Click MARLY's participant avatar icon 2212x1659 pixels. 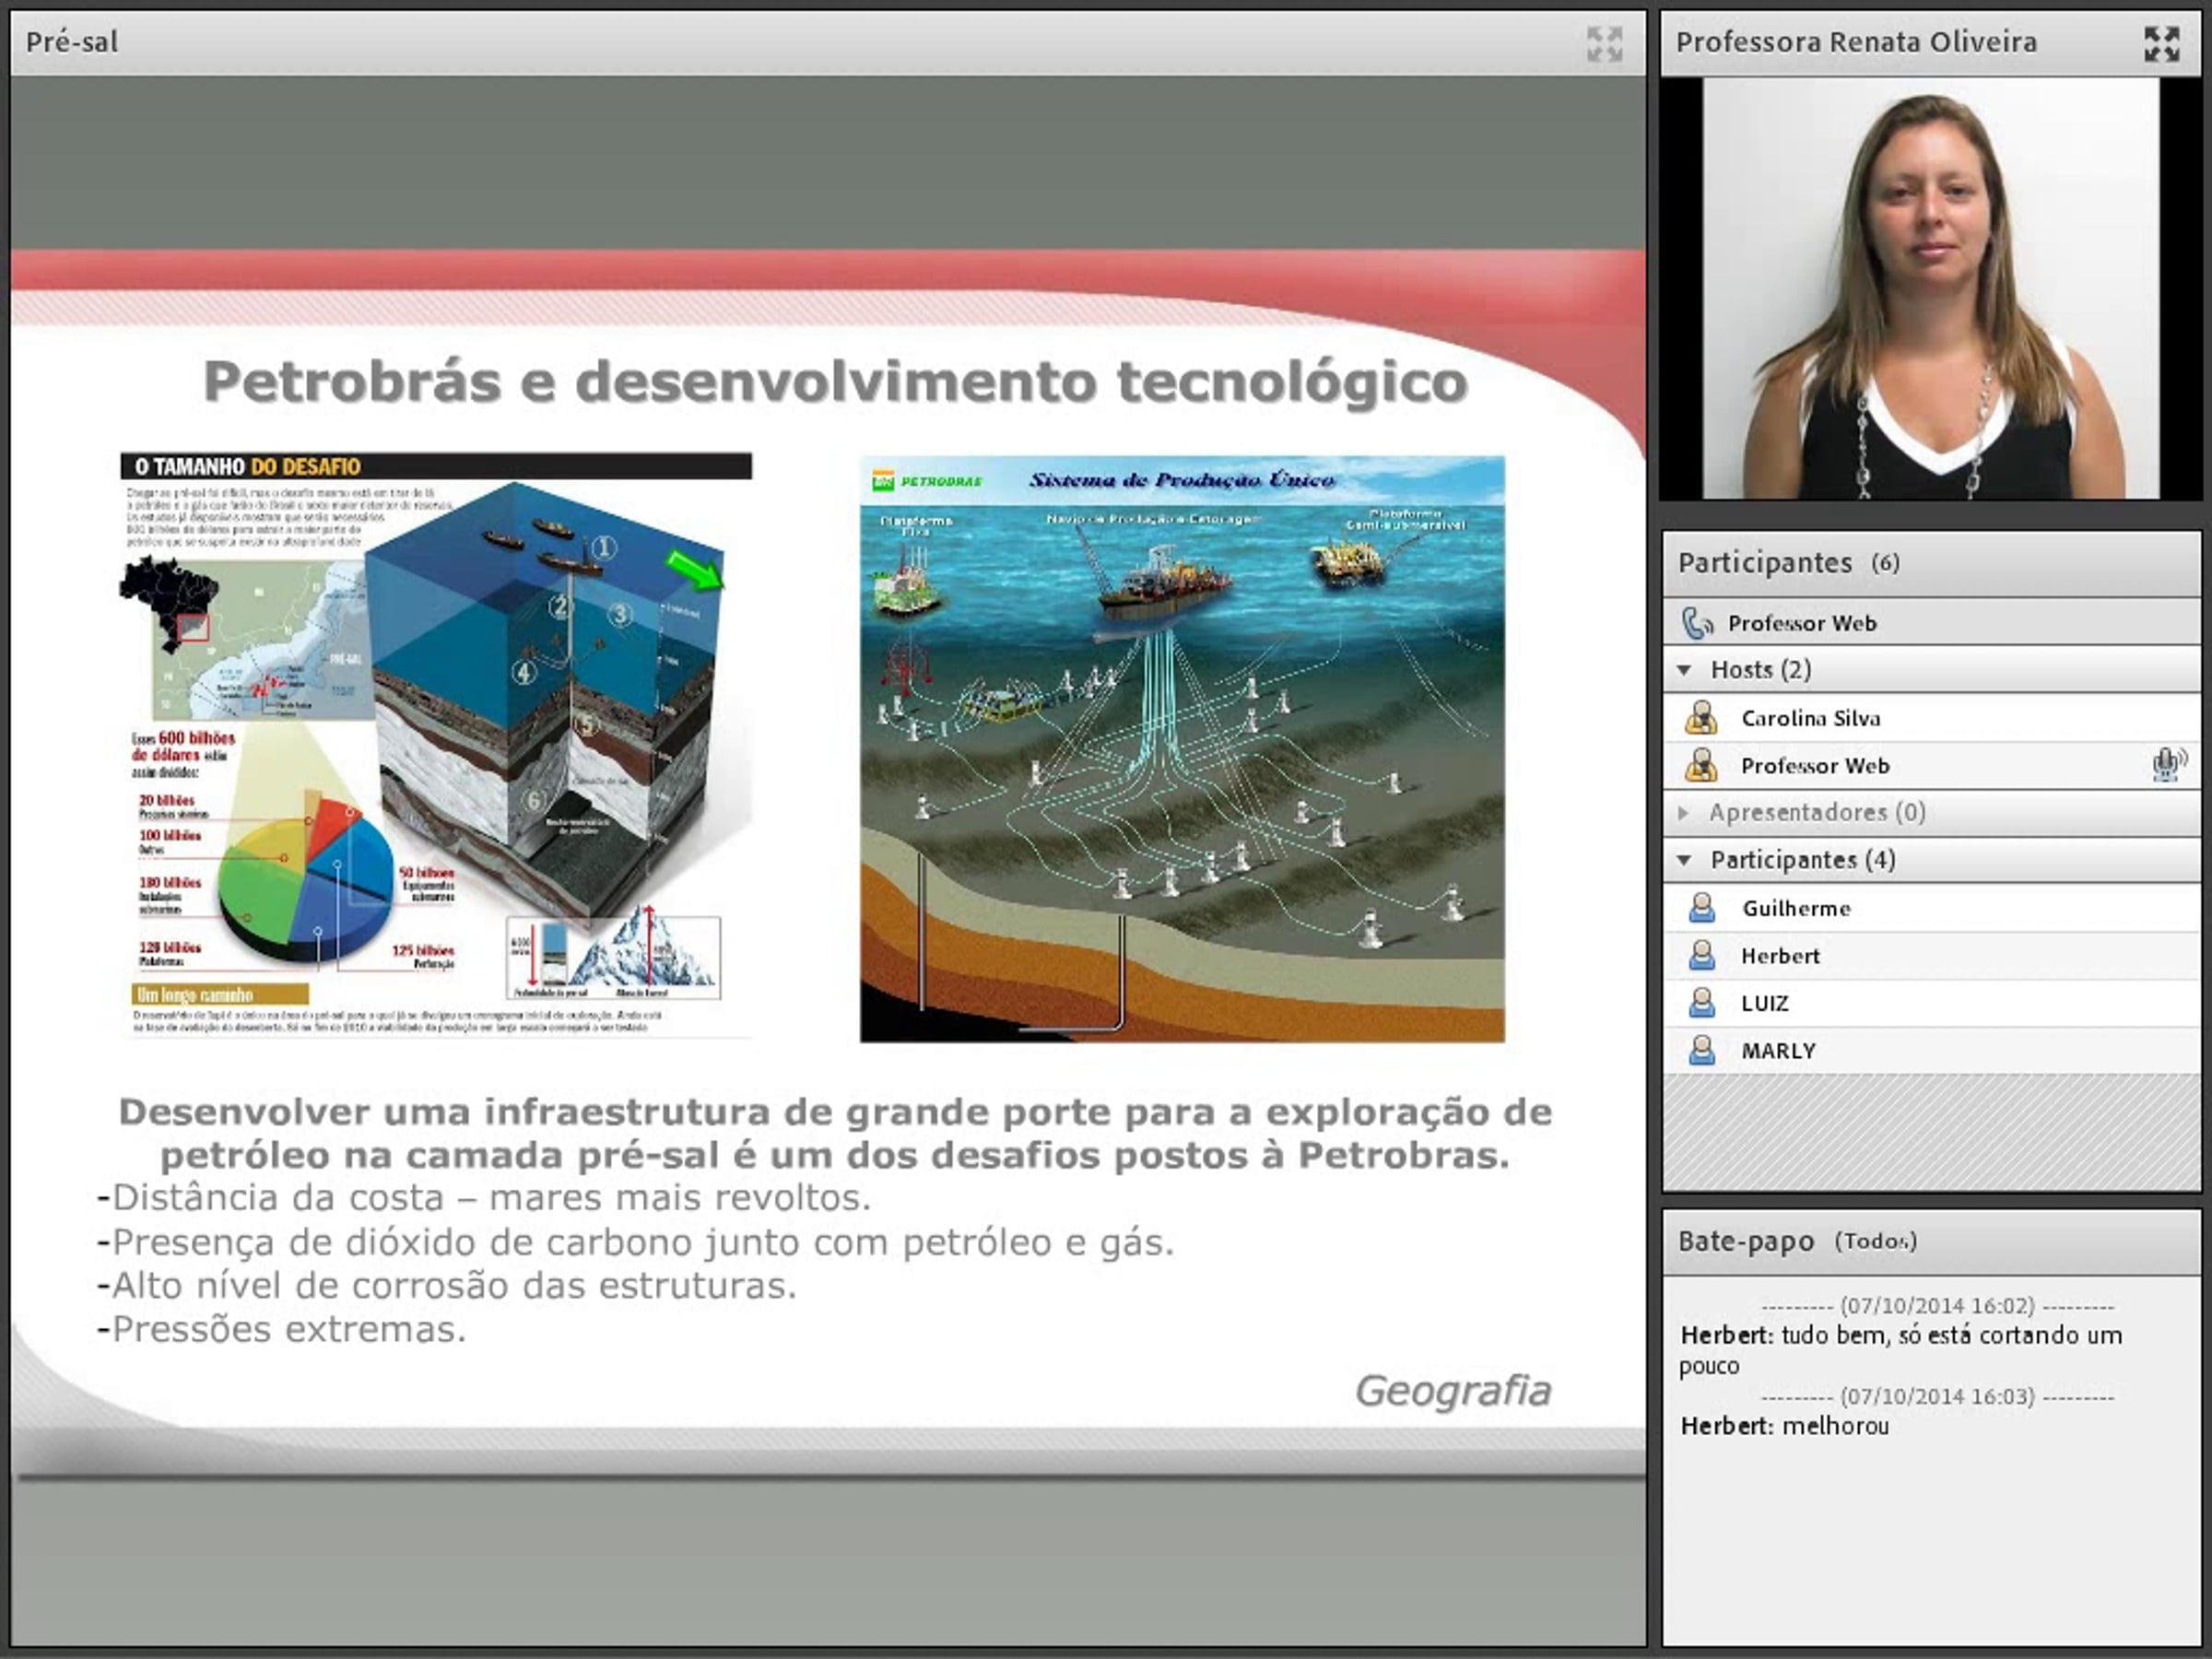(x=1701, y=1050)
